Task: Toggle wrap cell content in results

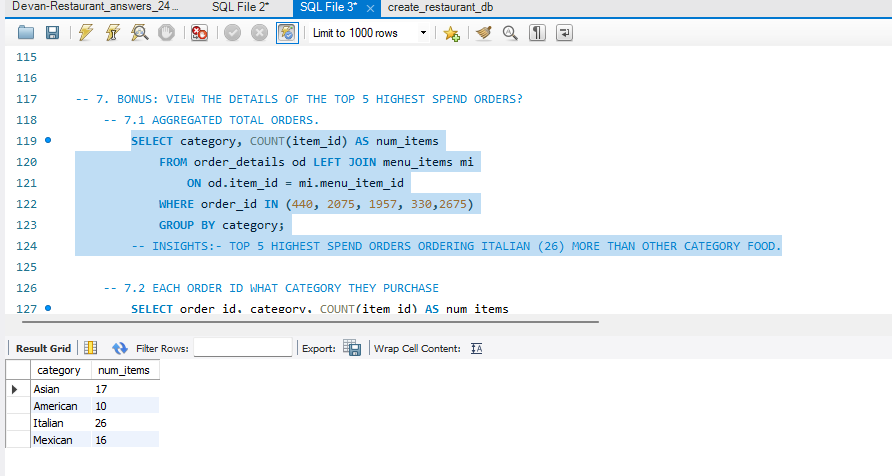Action: [477, 348]
